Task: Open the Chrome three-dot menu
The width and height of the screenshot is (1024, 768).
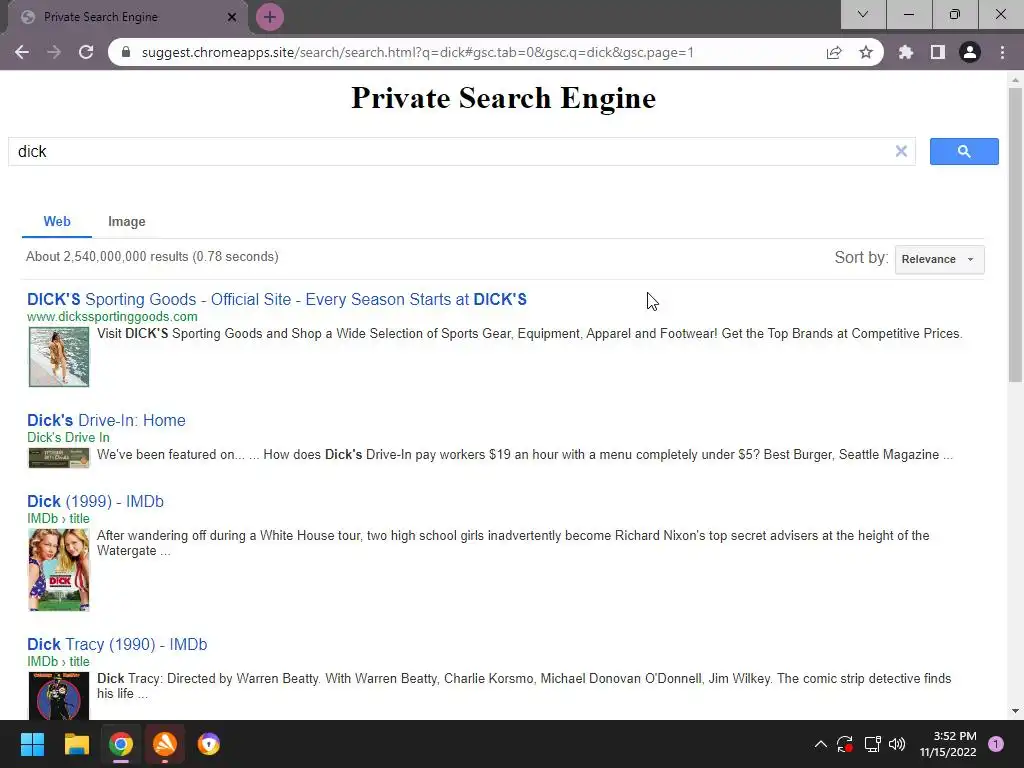Action: click(1002, 52)
